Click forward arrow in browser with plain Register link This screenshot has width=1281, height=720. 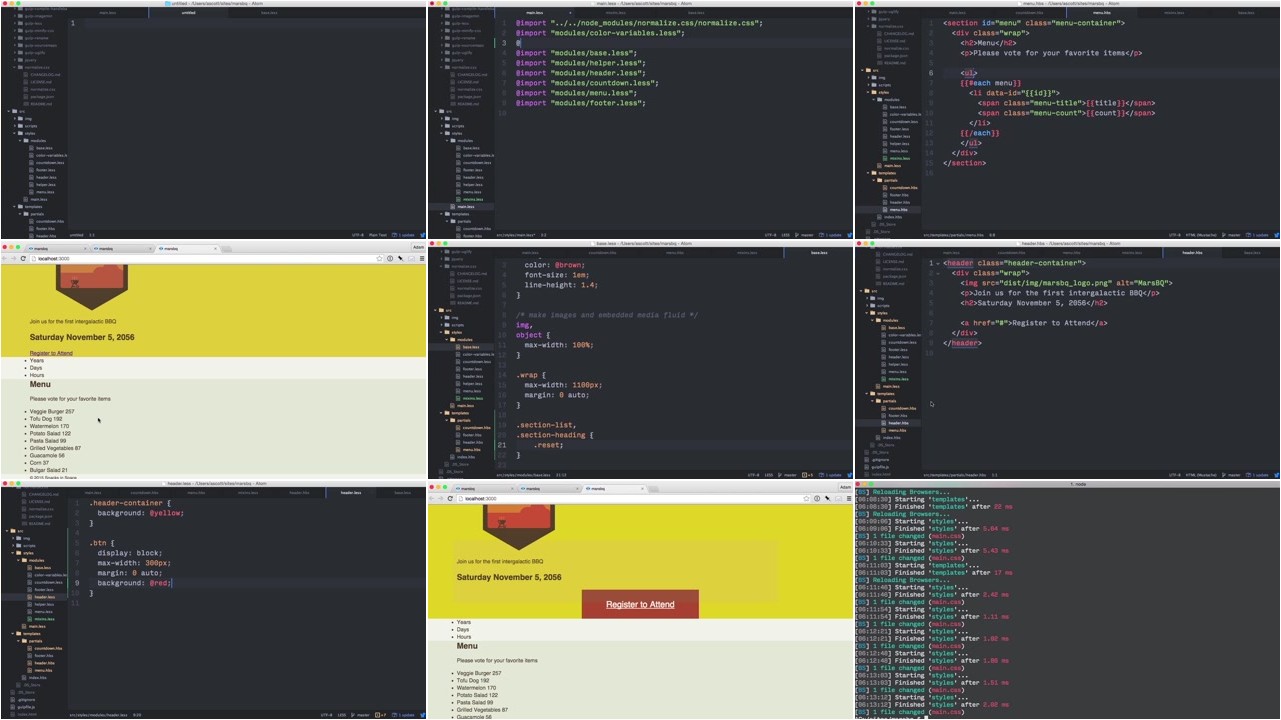coord(14,258)
